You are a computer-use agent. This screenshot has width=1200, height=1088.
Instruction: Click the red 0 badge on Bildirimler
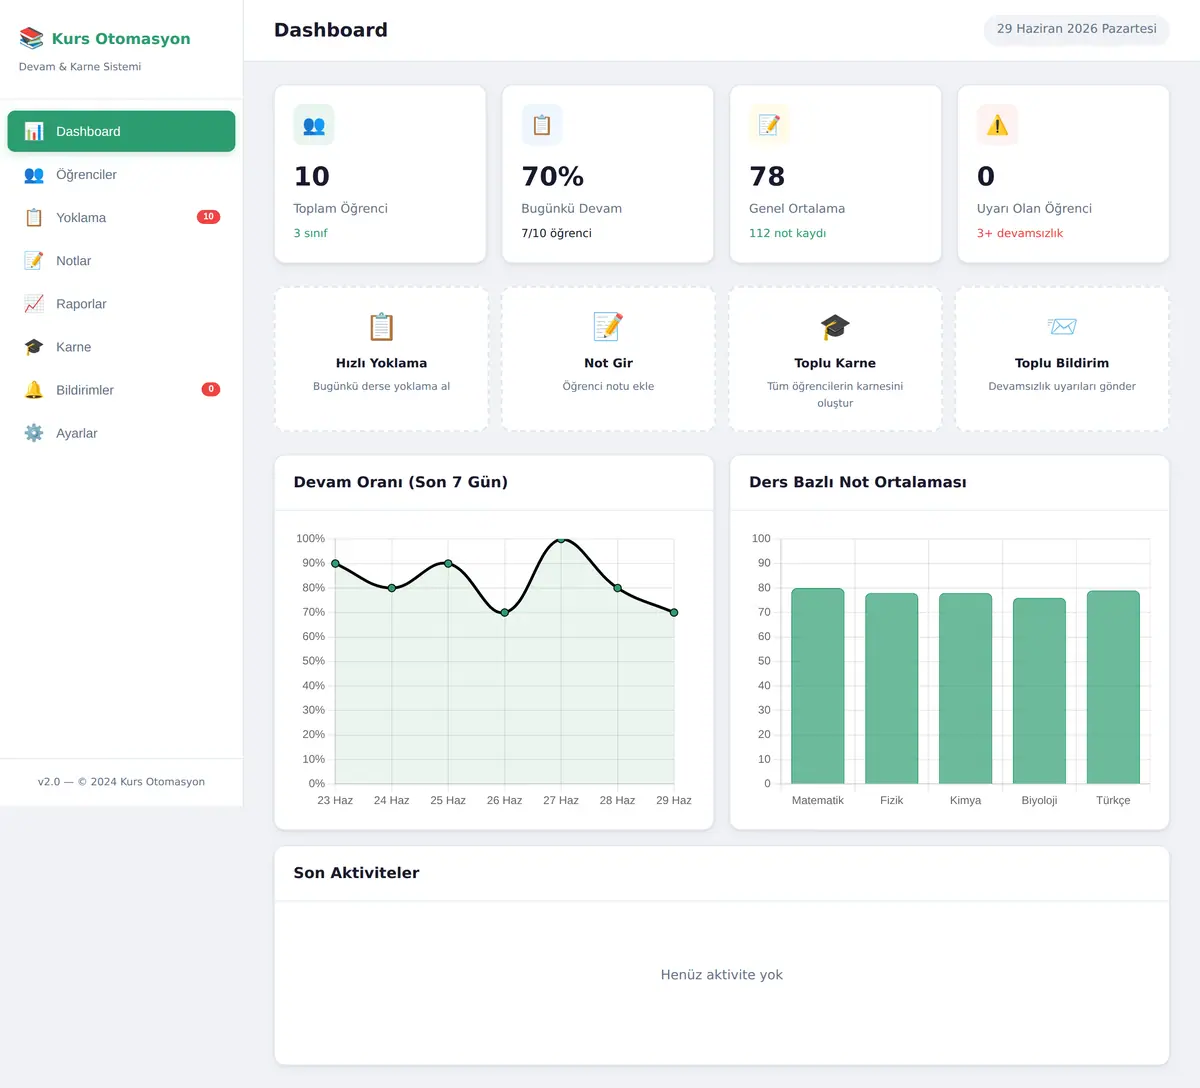(x=211, y=390)
